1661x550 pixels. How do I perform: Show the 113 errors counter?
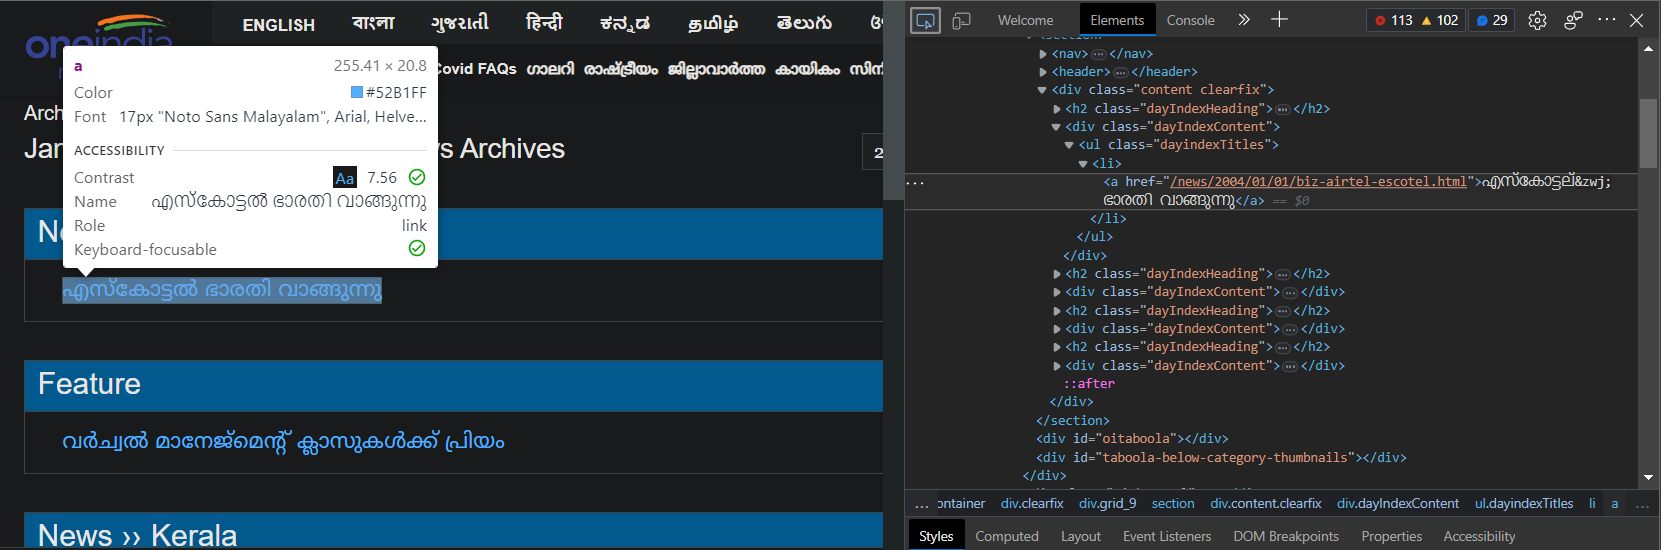(x=1393, y=20)
